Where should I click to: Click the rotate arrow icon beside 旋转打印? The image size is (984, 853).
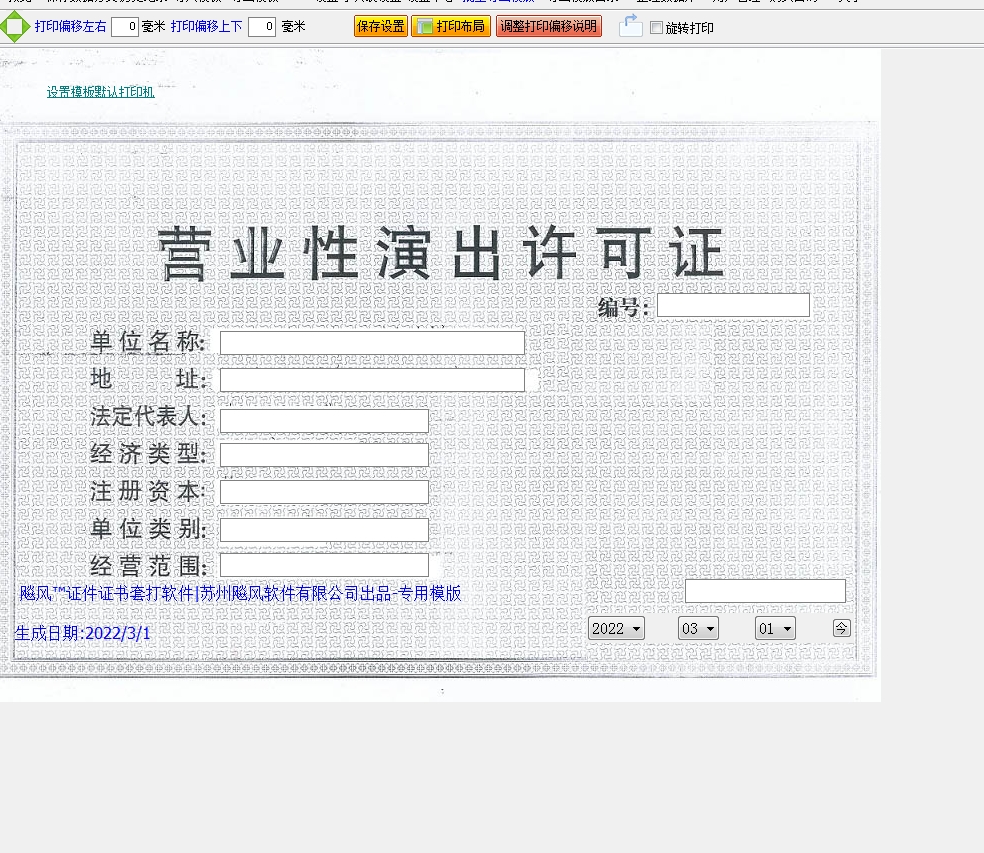(630, 26)
